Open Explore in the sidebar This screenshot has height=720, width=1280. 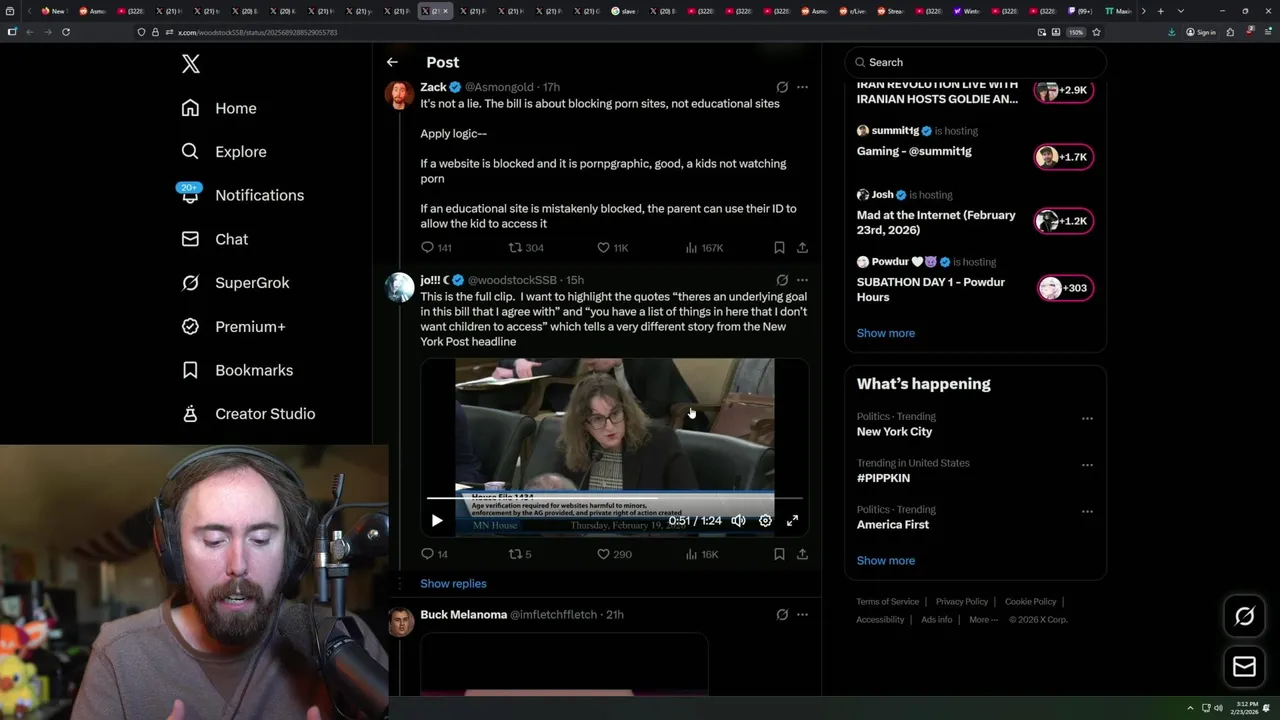[x=224, y=152]
